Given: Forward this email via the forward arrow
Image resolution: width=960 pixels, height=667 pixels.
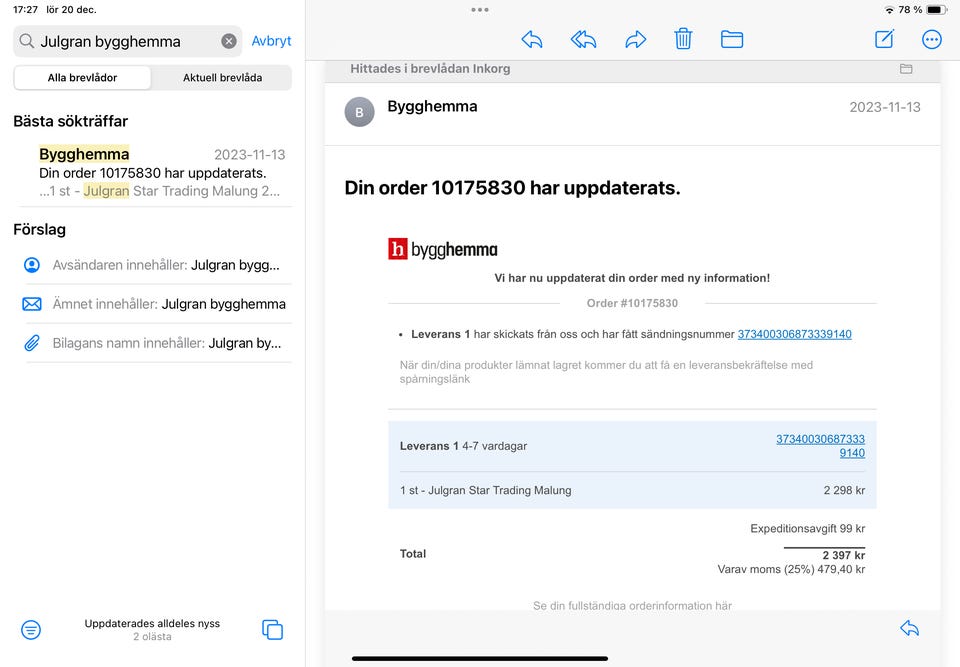Looking at the screenshot, I should 636,40.
